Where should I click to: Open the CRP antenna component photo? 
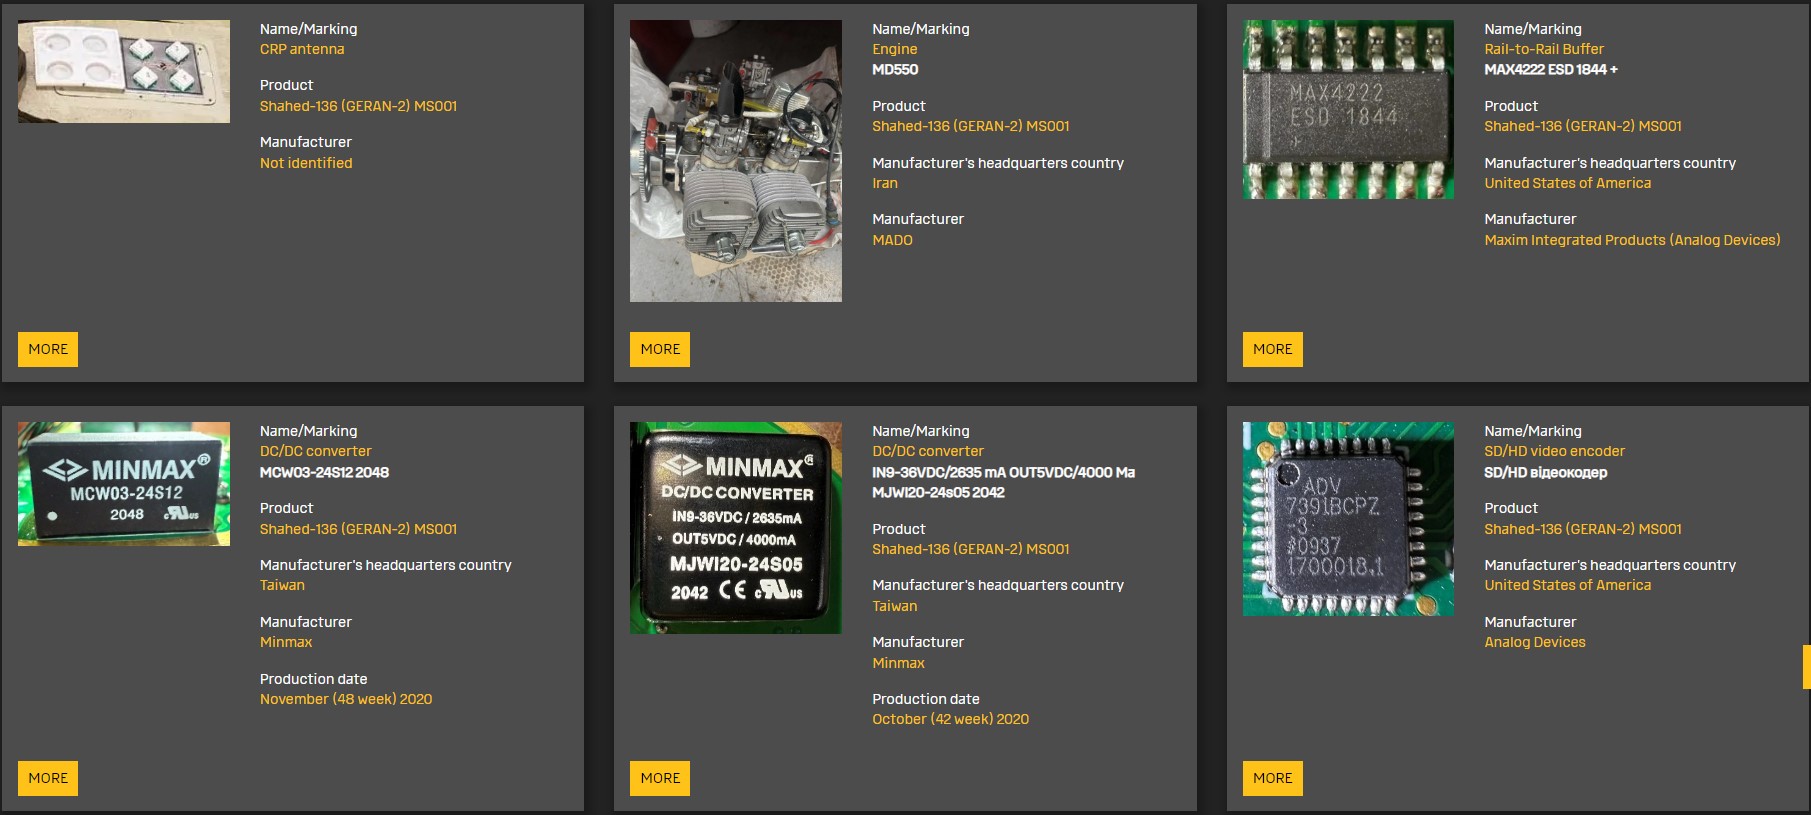124,71
